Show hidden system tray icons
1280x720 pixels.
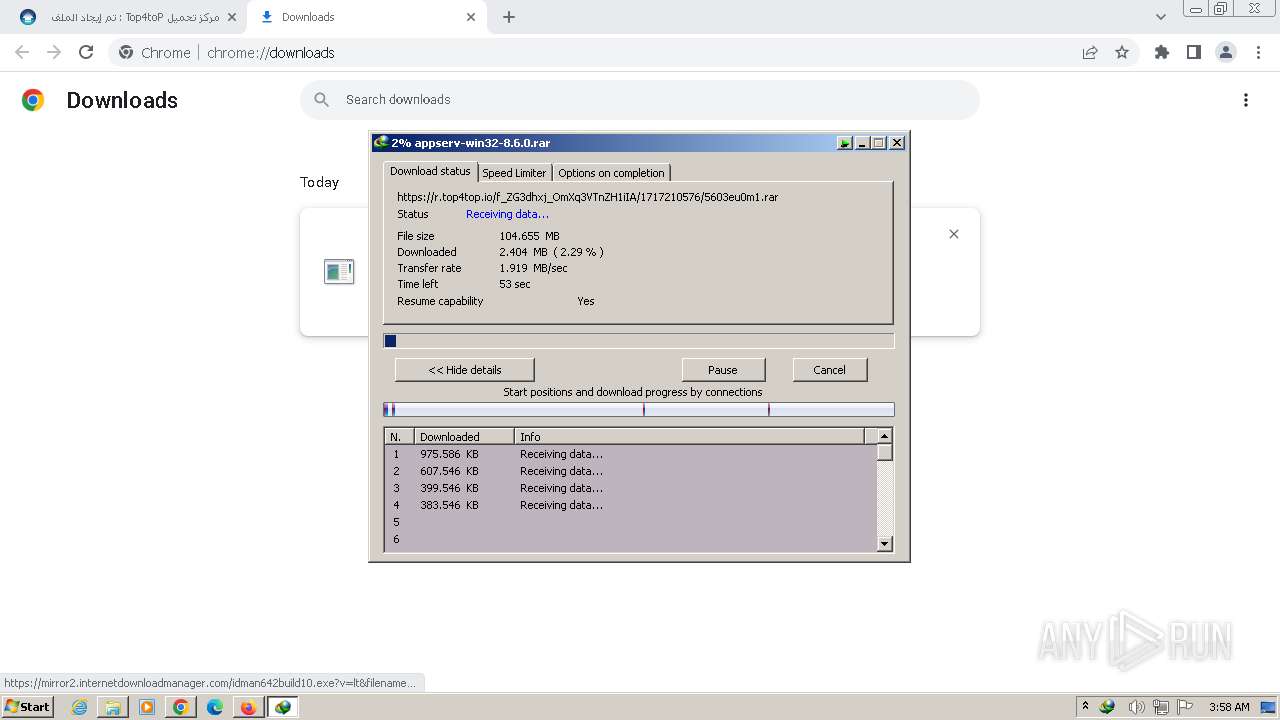[x=1086, y=707]
